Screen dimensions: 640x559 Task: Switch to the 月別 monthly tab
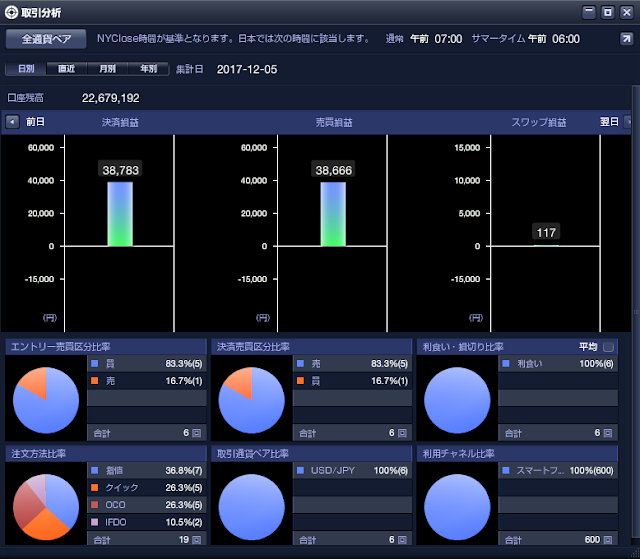[108, 69]
